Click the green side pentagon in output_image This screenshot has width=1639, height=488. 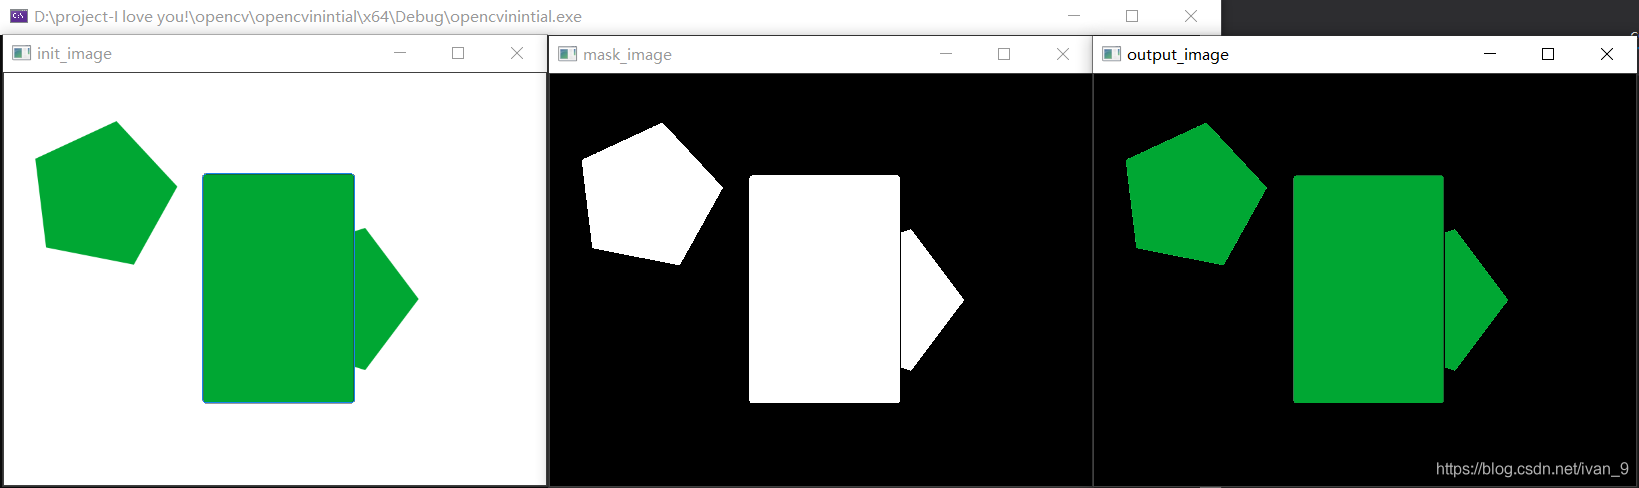click(1476, 300)
